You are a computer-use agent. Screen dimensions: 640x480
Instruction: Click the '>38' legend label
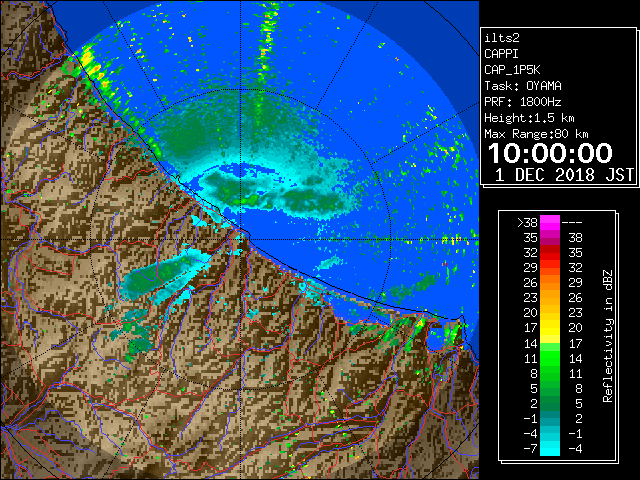[x=527, y=223]
